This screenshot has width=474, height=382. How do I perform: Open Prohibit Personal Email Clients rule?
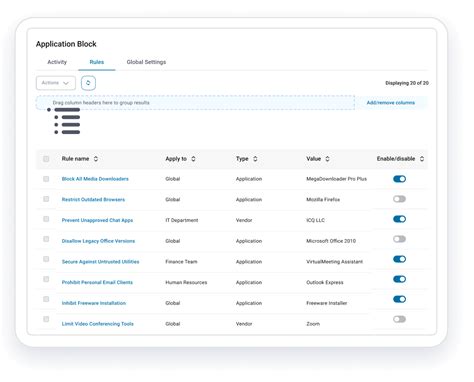click(x=97, y=282)
